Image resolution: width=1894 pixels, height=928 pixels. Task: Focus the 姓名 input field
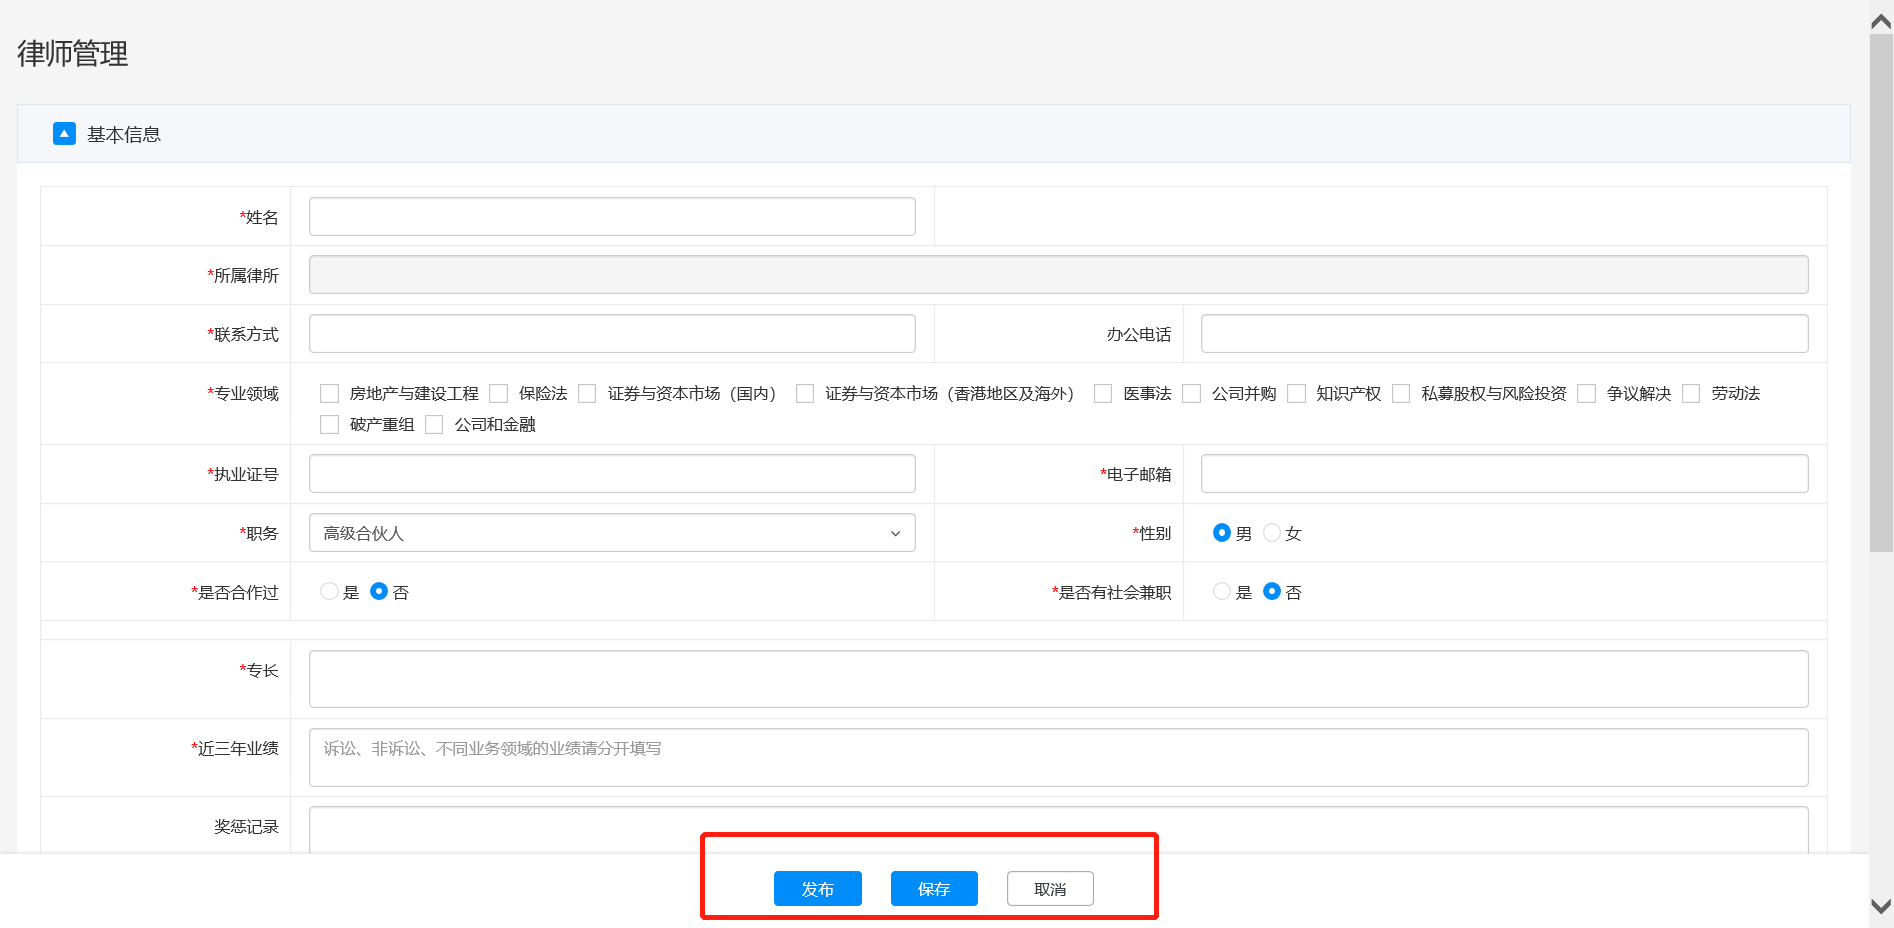point(611,217)
